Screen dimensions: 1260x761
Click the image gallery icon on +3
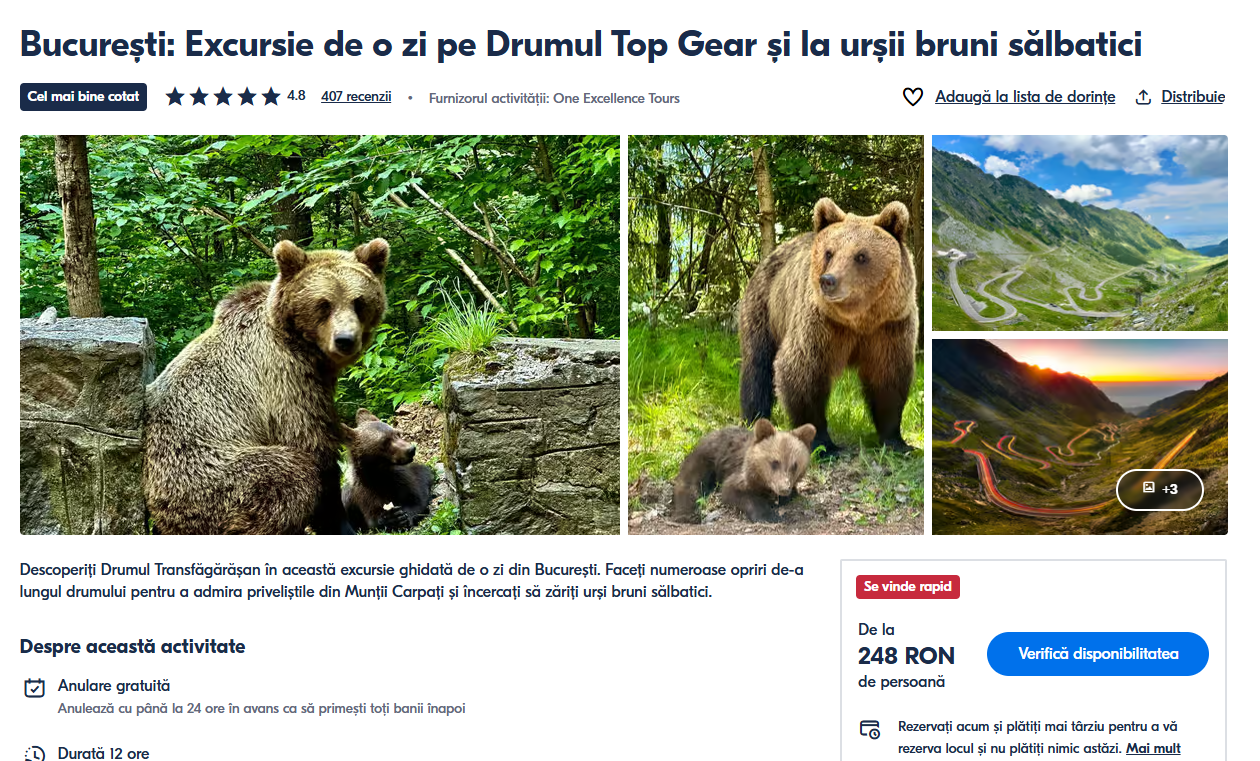(1148, 489)
